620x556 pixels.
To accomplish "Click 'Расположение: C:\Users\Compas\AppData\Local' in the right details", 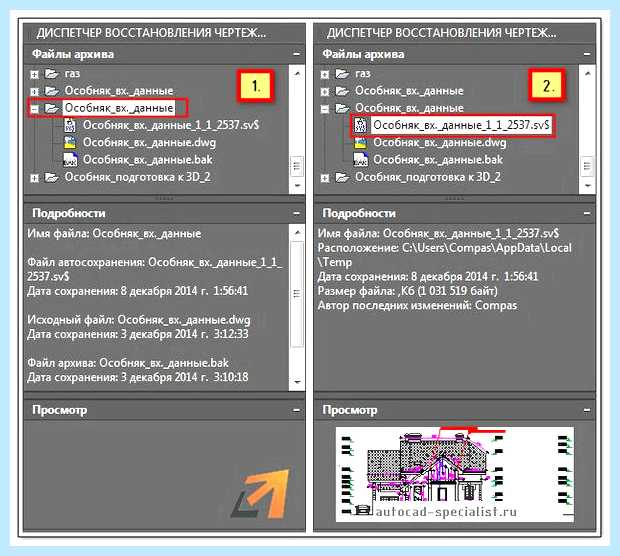I will point(444,248).
